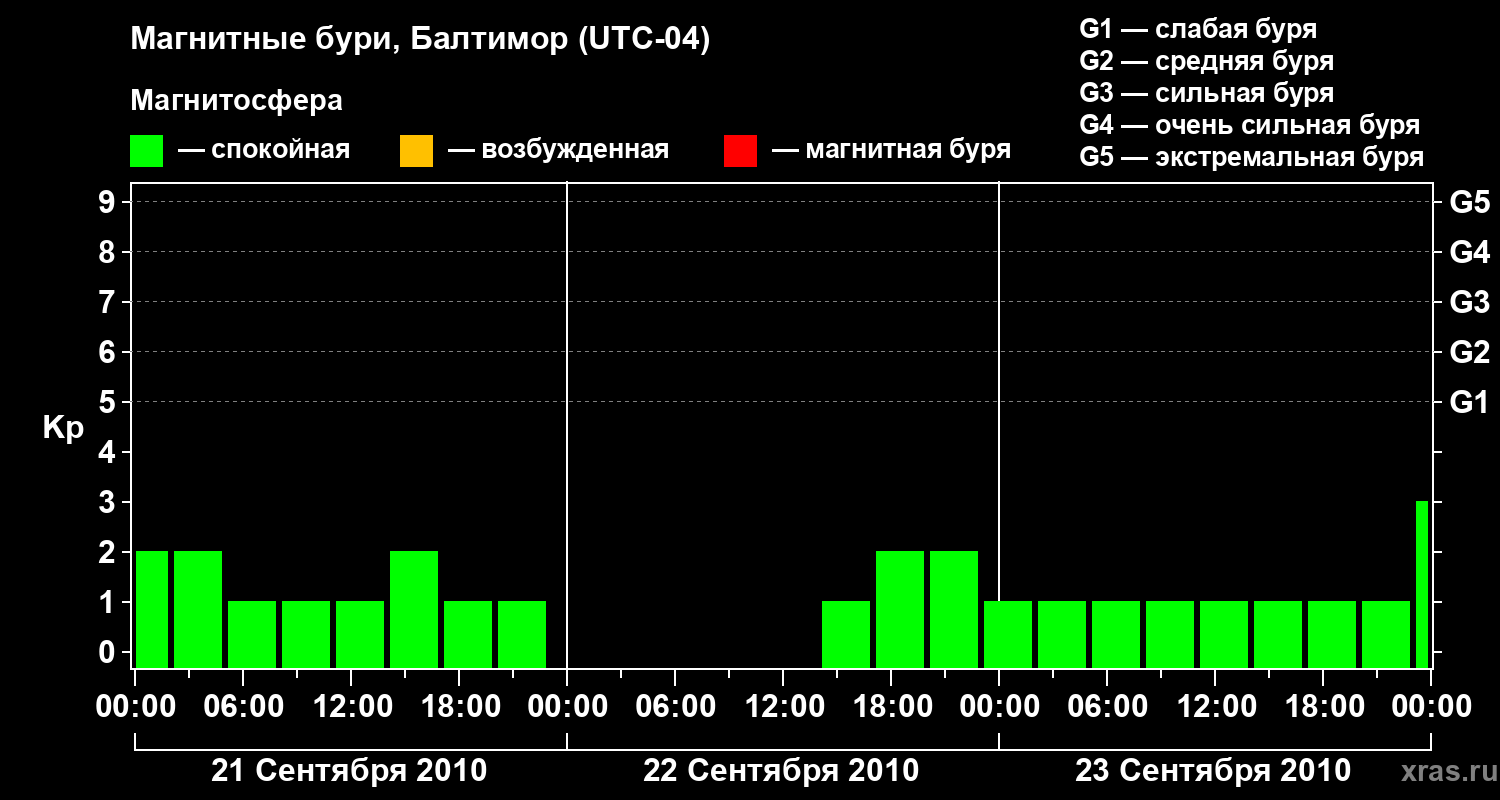Click the '06:00' time label under 22 September
The image size is (1500, 800).
coord(675,707)
